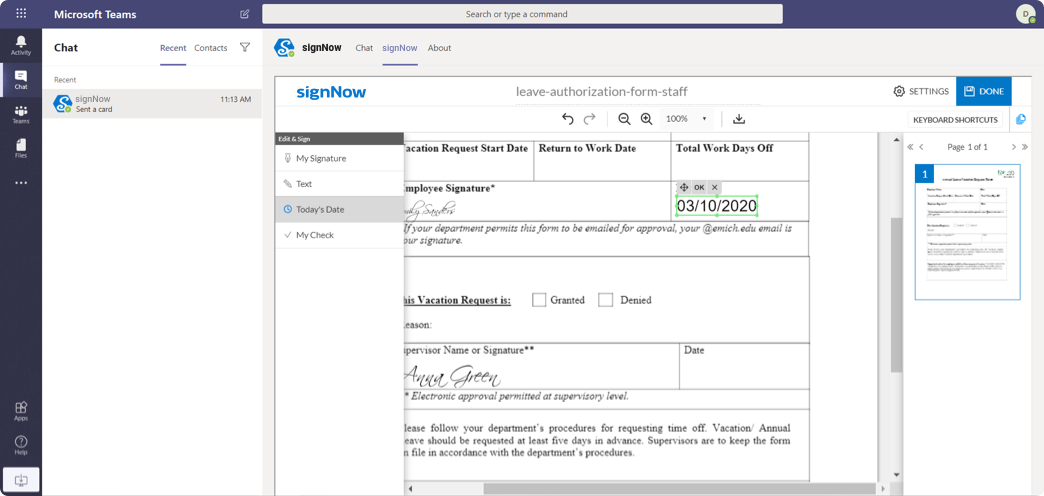Open Chat in the Teams sidebar
The width and height of the screenshot is (1044, 496).
(x=21, y=81)
